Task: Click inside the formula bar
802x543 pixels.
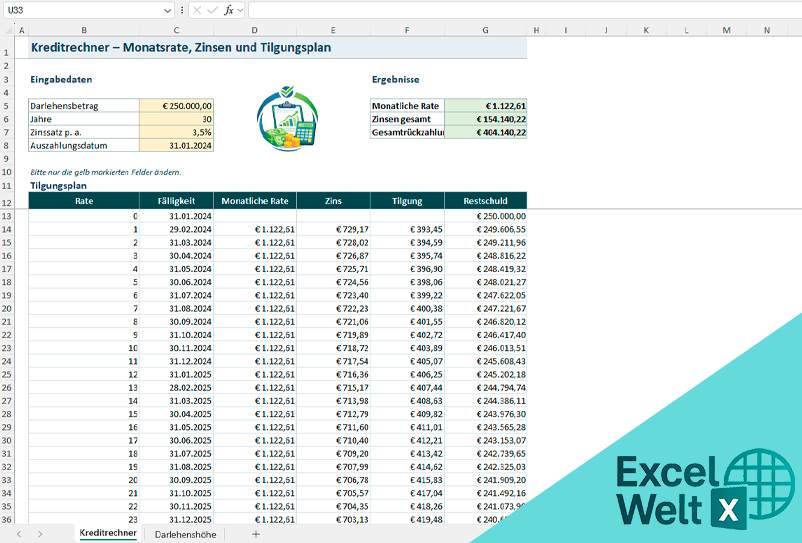Action: click(524, 10)
